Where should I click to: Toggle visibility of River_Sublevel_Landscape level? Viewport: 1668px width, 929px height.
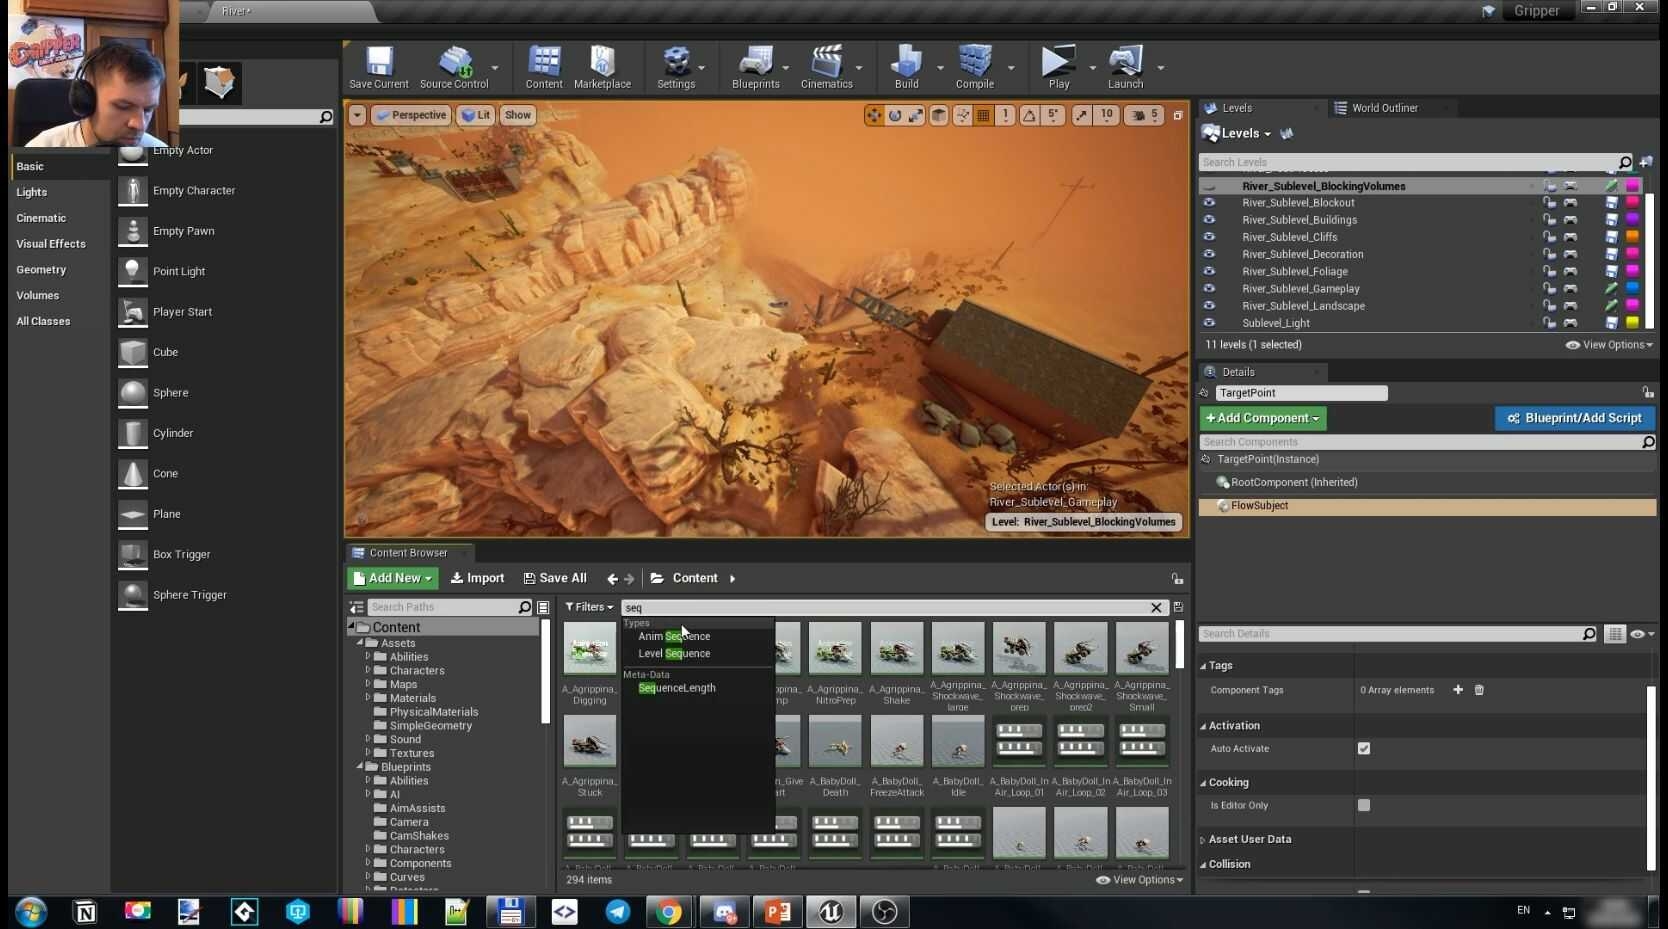click(x=1209, y=306)
